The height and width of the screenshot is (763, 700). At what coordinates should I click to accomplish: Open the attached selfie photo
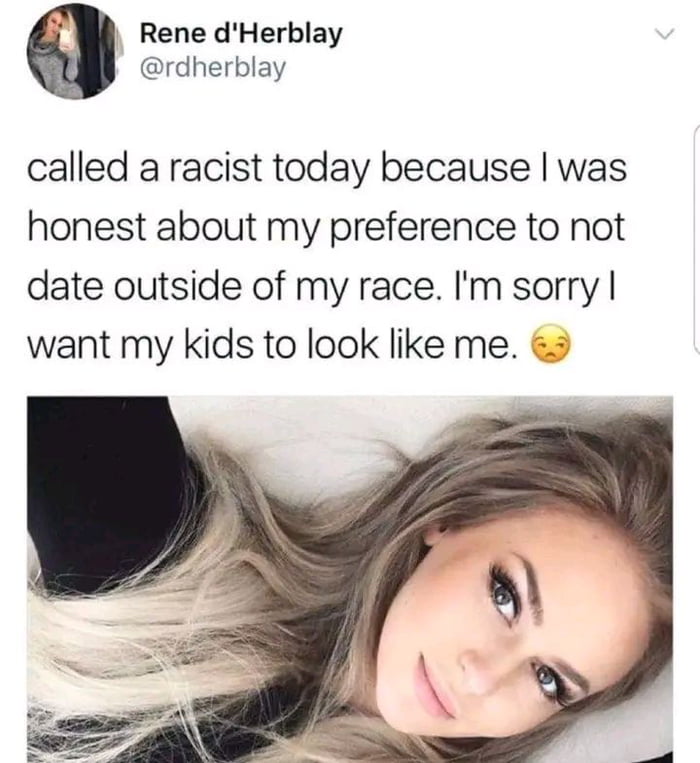tap(350, 579)
